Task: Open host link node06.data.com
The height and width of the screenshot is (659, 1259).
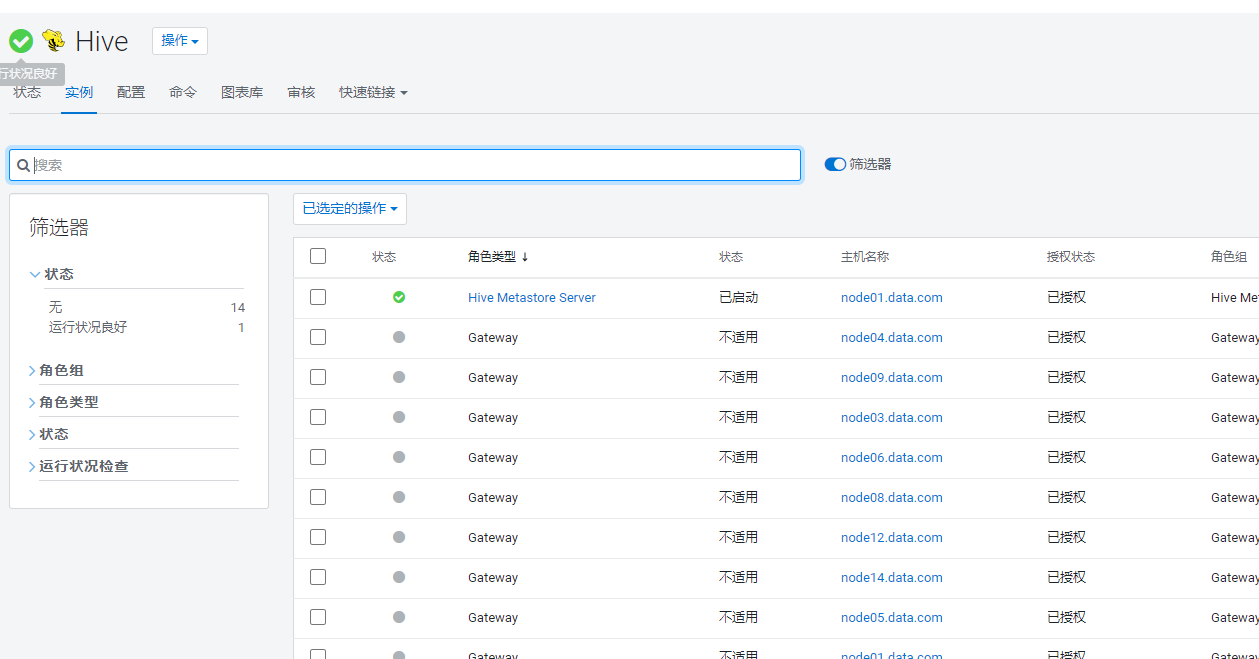Action: [892, 457]
